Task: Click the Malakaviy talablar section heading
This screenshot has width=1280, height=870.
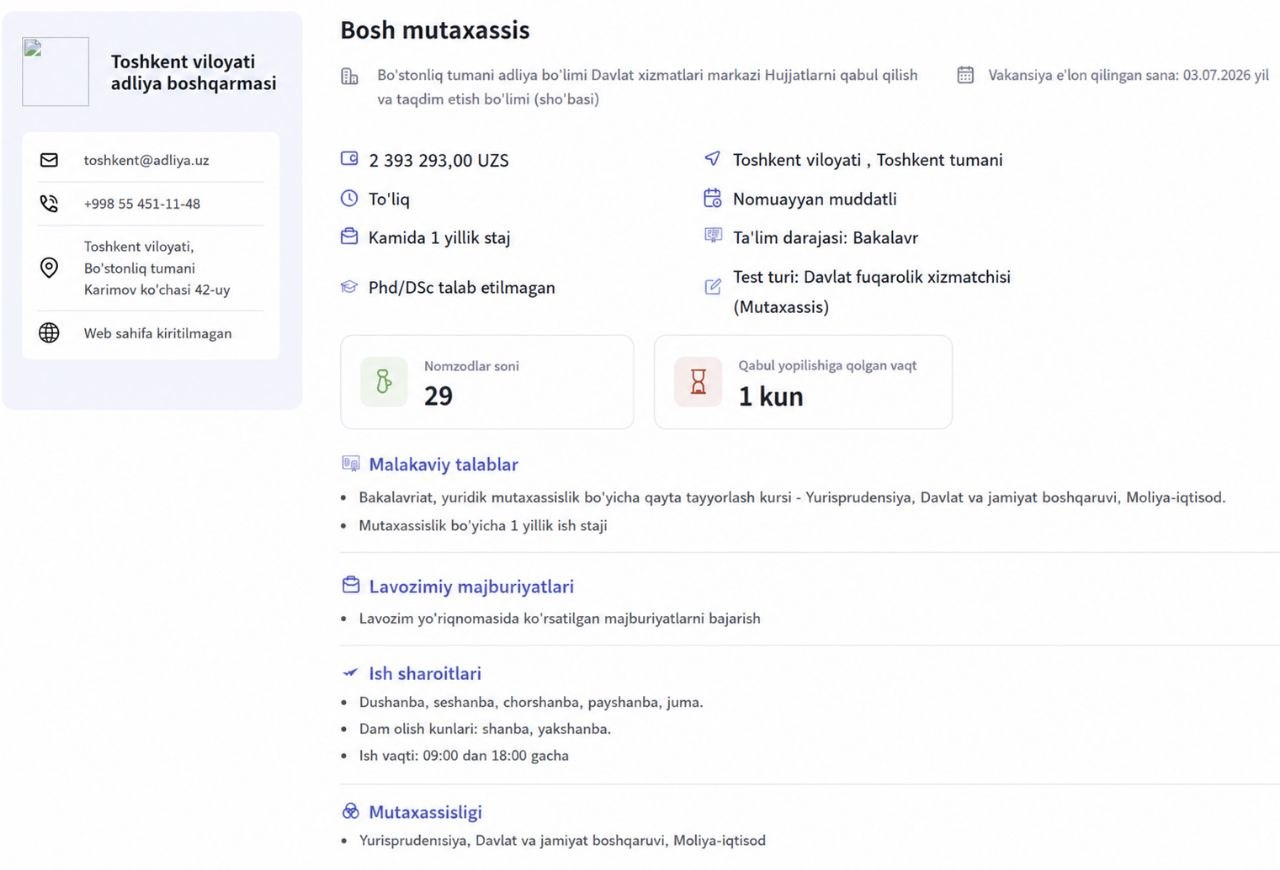Action: [443, 464]
